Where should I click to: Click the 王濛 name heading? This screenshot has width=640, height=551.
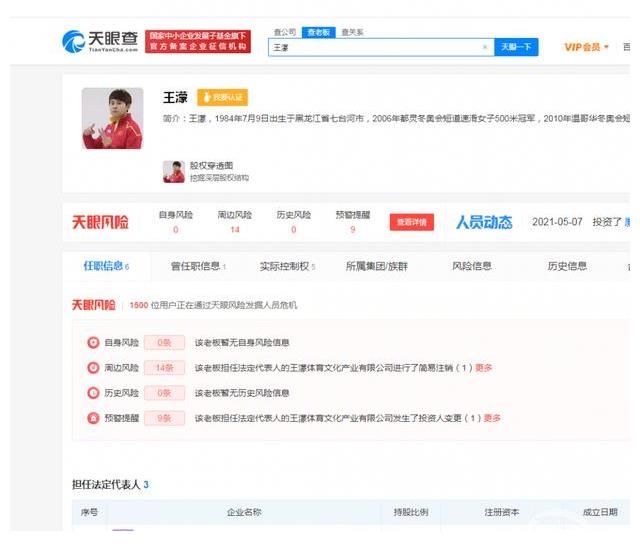click(x=176, y=98)
